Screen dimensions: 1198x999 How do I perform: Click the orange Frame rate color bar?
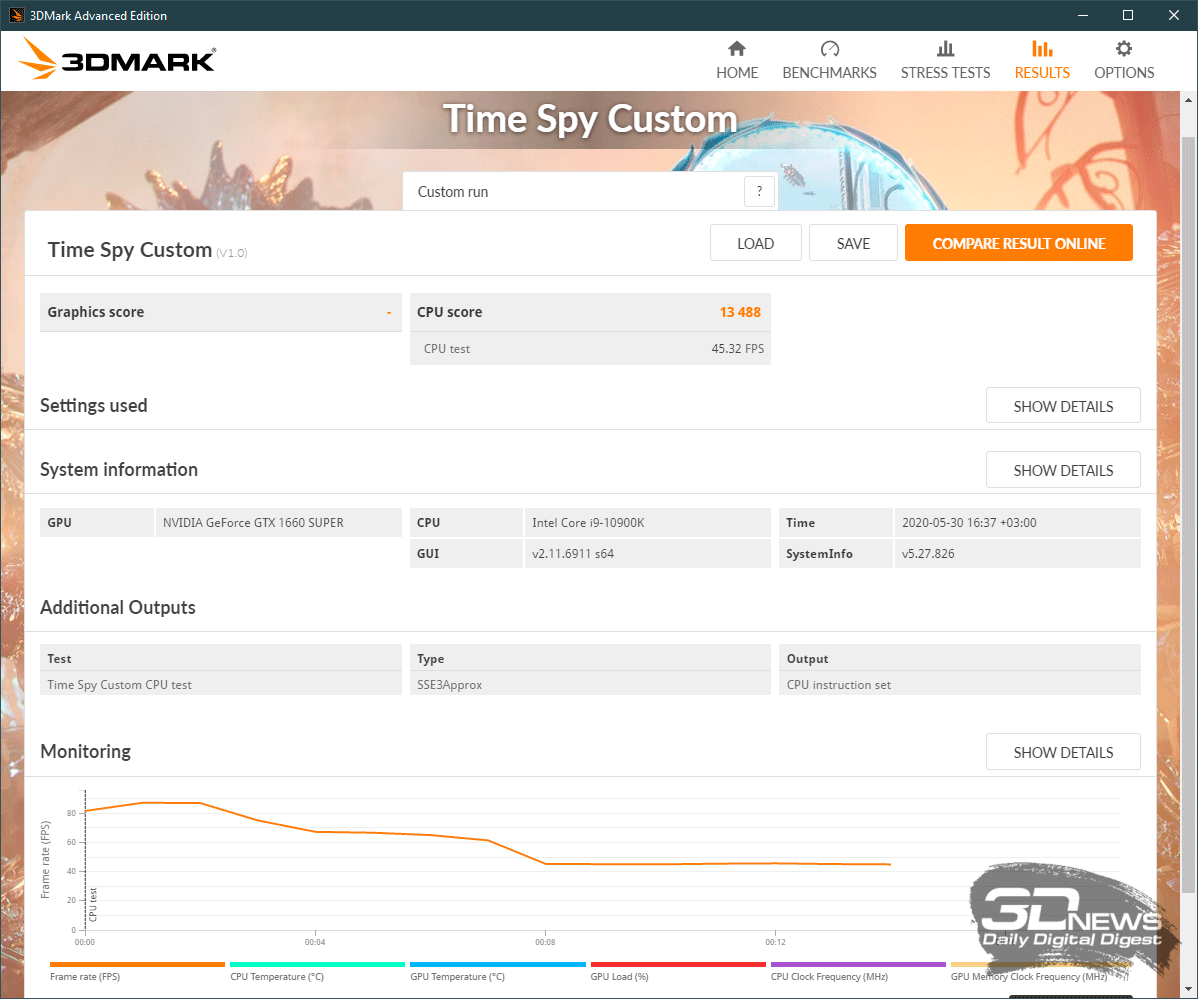tap(138, 965)
